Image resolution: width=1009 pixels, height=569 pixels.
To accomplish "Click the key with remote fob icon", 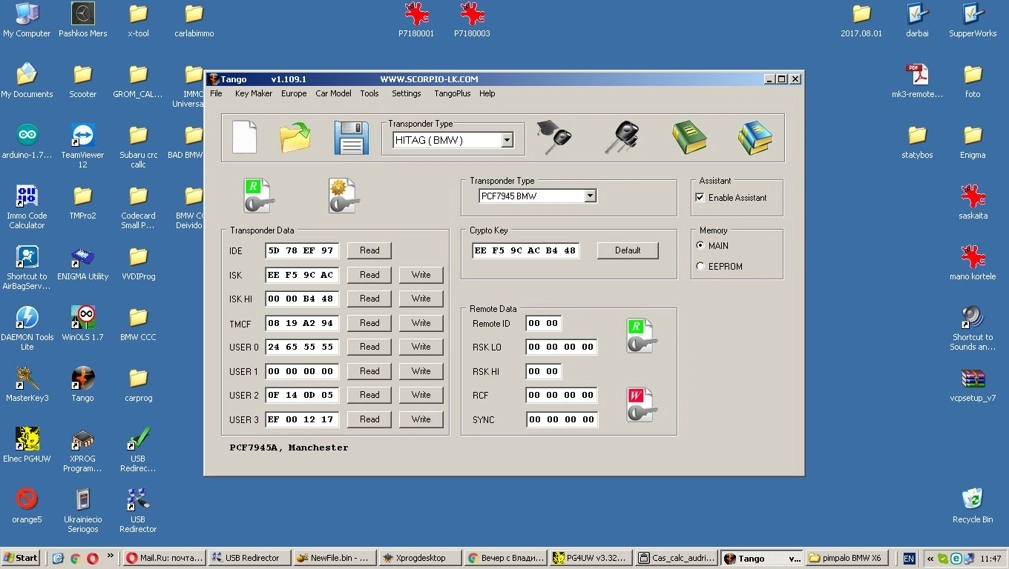I will pos(622,137).
